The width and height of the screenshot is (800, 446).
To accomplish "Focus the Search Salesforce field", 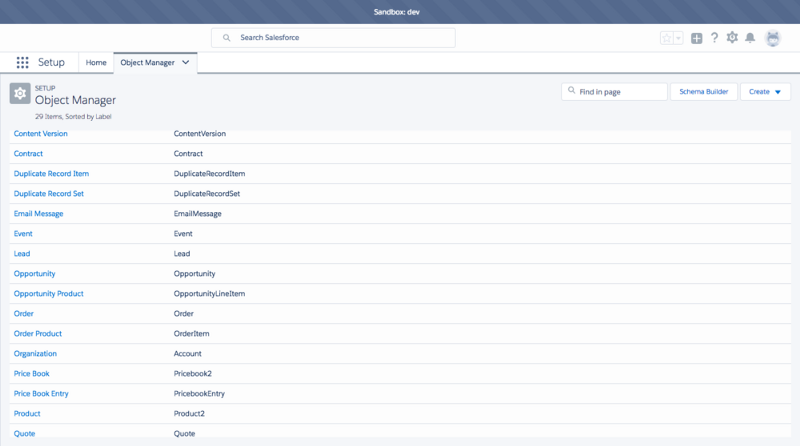I will point(333,38).
